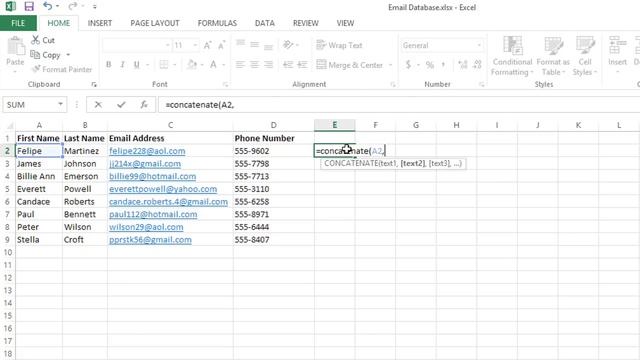Click the felipe228@aol.com email link
640x360 pixels.
point(147,151)
